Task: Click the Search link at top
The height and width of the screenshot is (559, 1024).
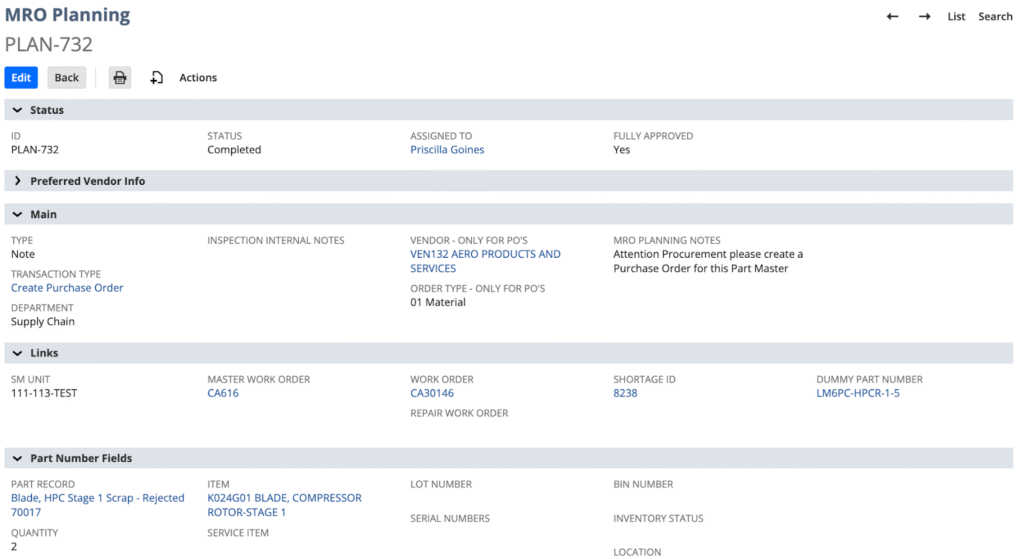Action: pyautogui.click(x=995, y=17)
